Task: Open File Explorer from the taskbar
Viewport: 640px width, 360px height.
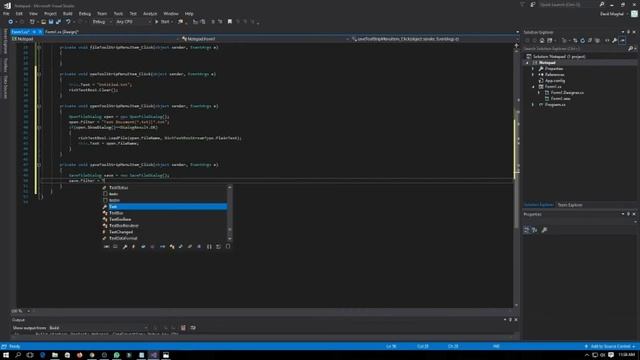Action: coord(55,355)
